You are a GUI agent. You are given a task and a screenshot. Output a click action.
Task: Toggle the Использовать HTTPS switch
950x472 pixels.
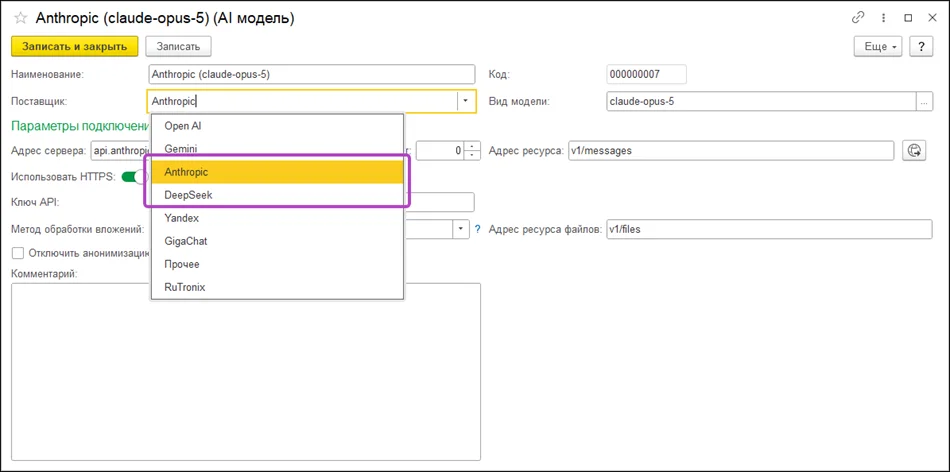pyautogui.click(x=135, y=177)
